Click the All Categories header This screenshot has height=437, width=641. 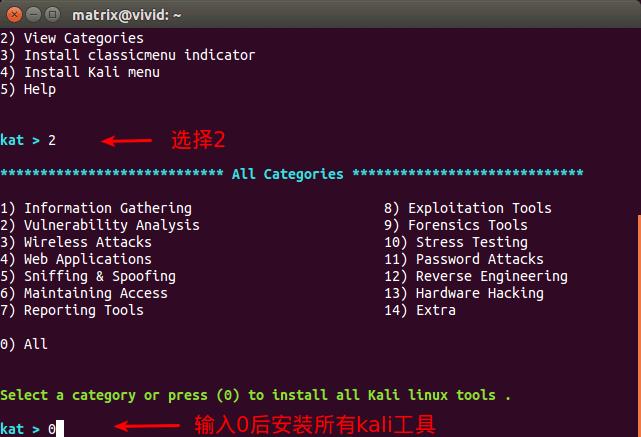287,174
